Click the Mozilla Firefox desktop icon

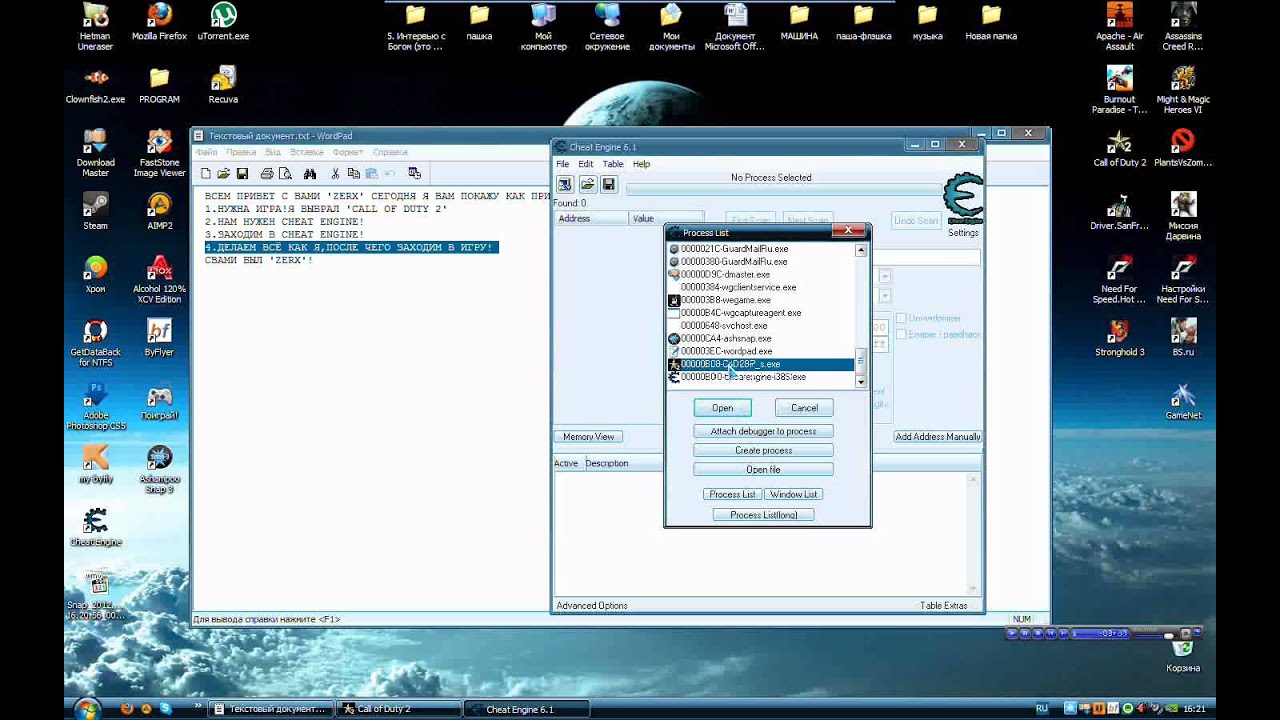pos(159,15)
